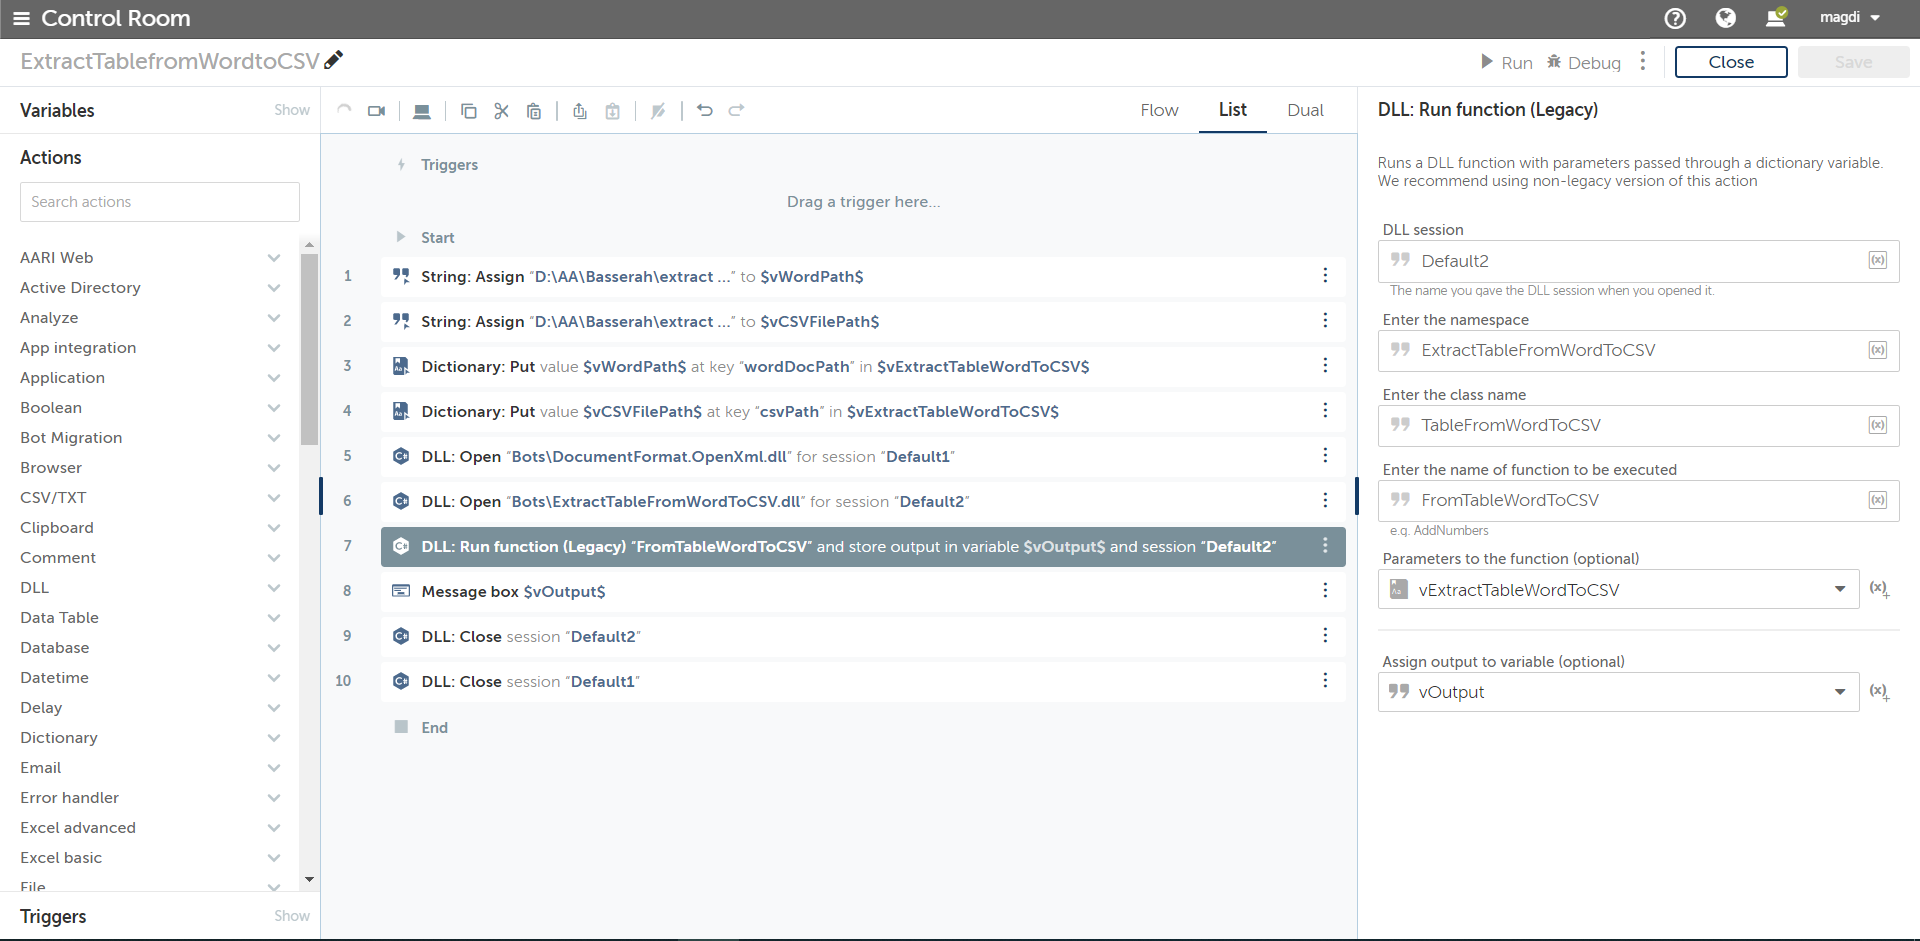Collapse the Start section triangle

coord(401,237)
